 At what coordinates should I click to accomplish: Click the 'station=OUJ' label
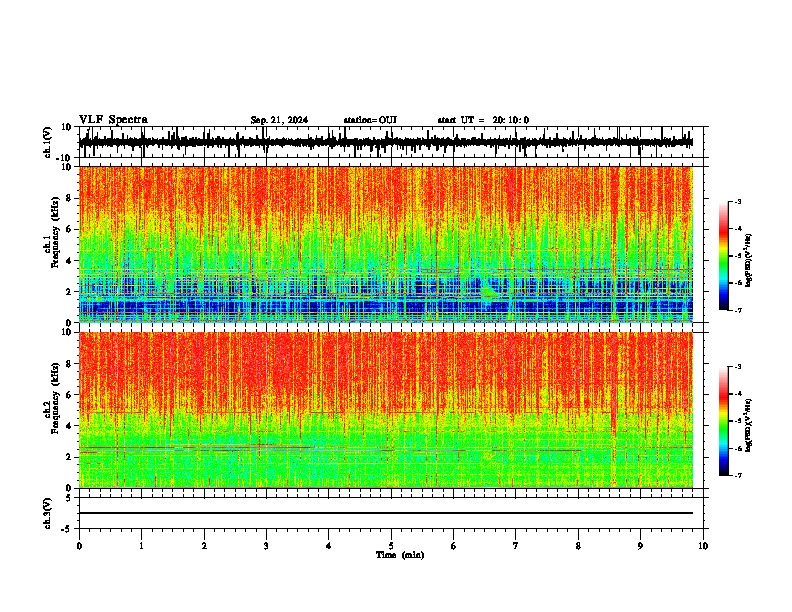point(370,120)
